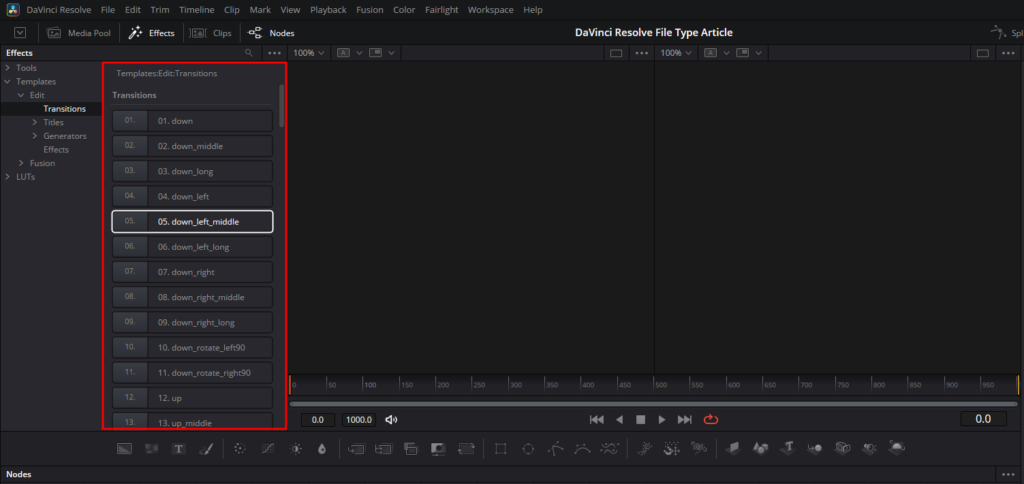The height and width of the screenshot is (484, 1024).
Task: Toggle left viewer single/dual view button
Action: [x=615, y=53]
